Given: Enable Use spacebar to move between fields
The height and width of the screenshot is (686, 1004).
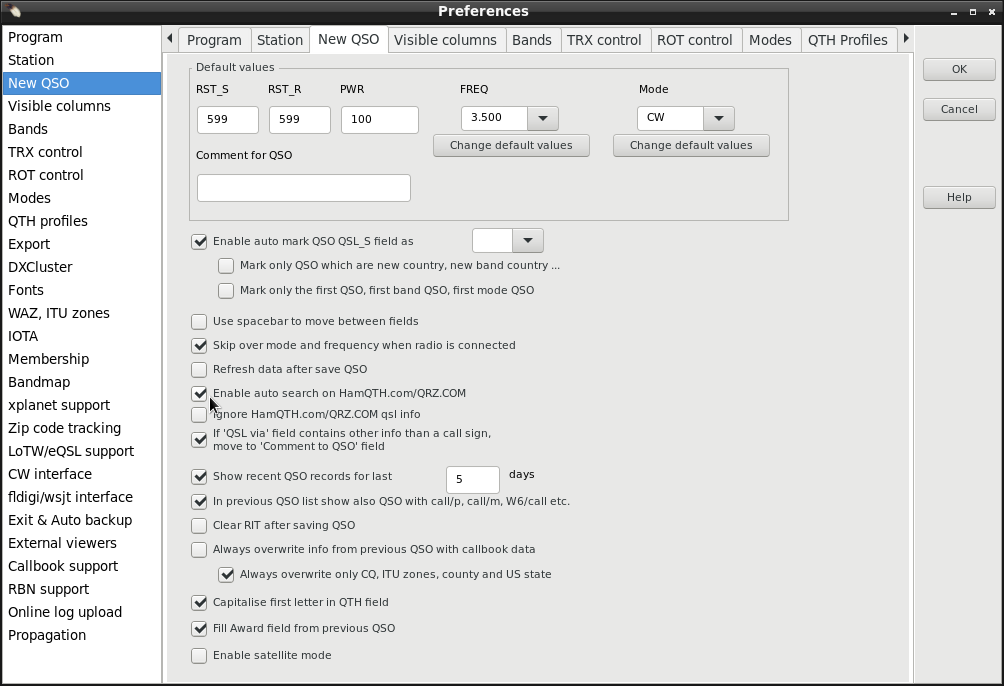Looking at the screenshot, I should (199, 322).
